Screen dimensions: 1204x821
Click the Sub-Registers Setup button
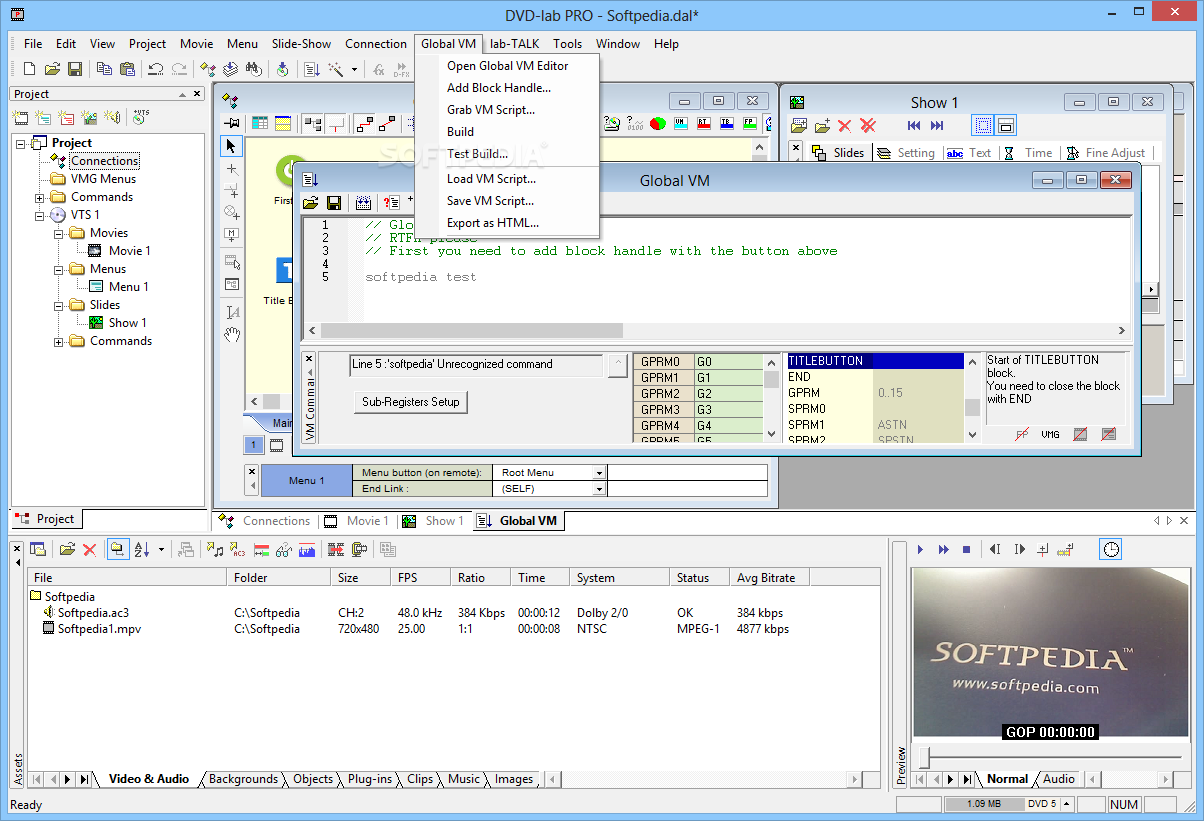[411, 402]
